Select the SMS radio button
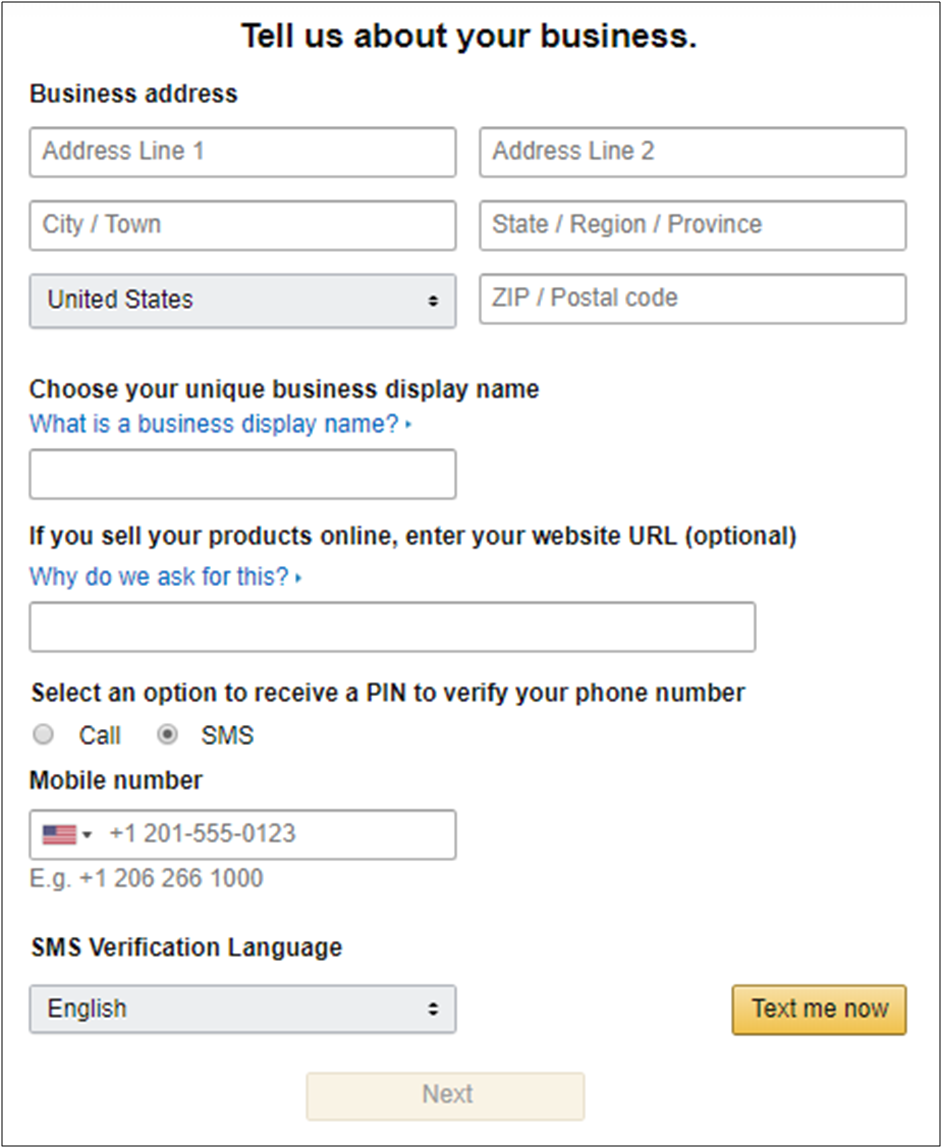 [x=168, y=735]
